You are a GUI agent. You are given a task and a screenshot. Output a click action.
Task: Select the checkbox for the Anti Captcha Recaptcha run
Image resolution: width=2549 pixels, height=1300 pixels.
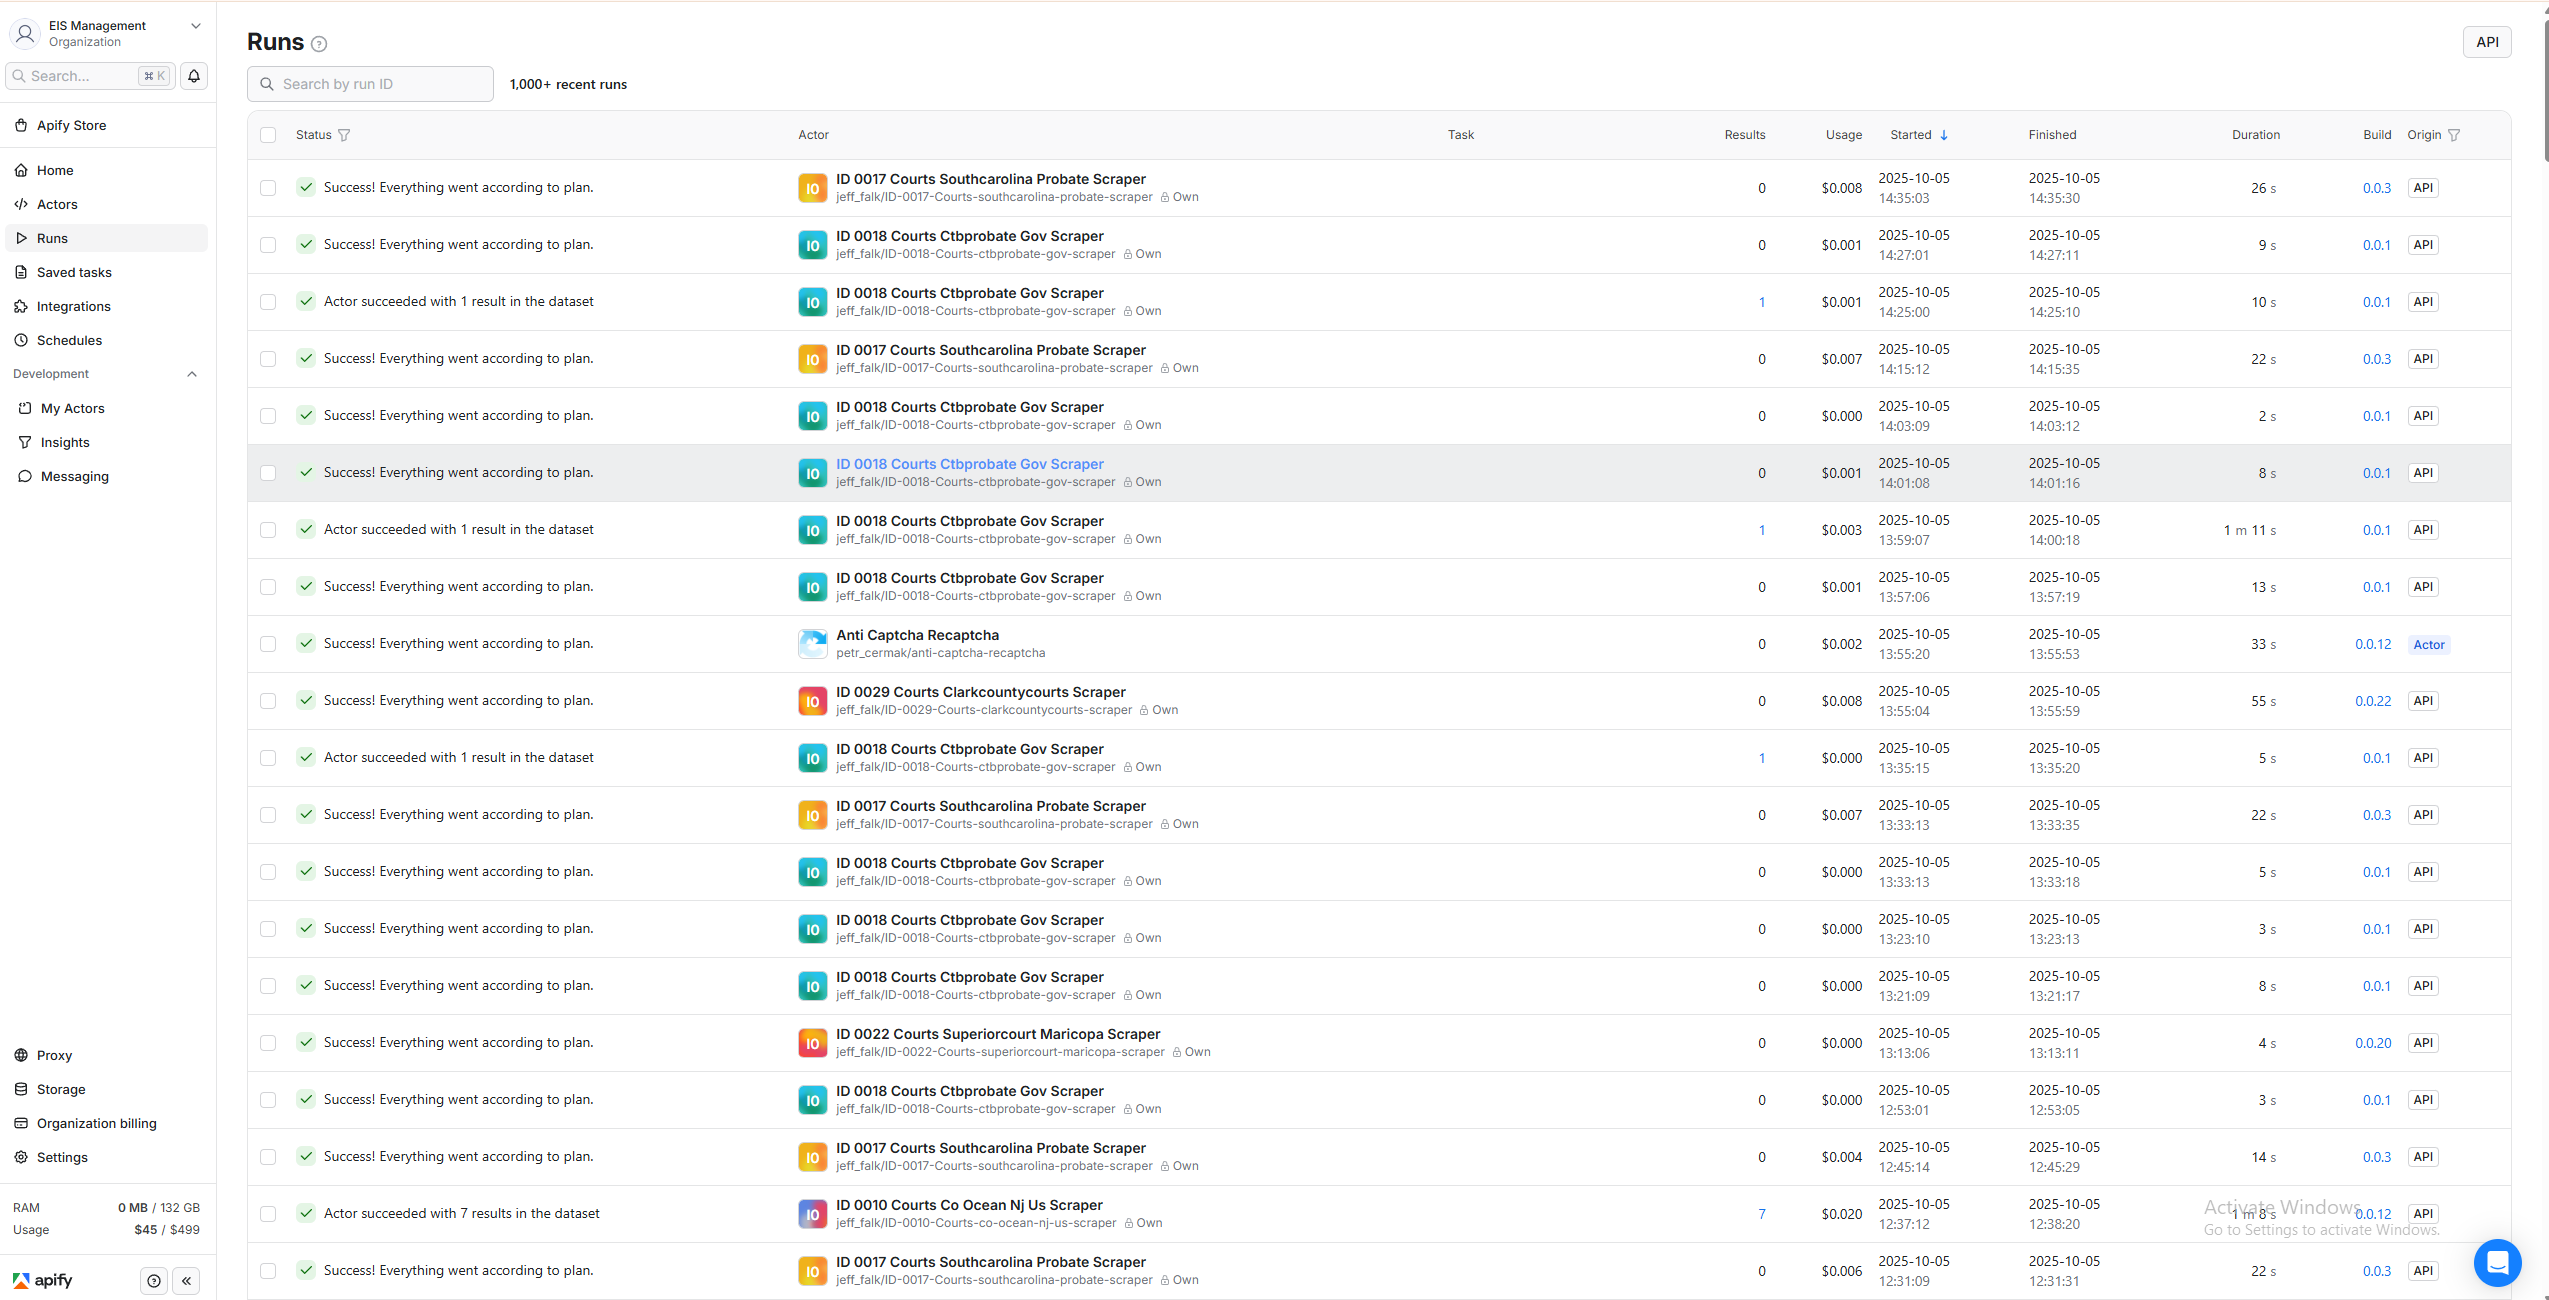[x=268, y=644]
